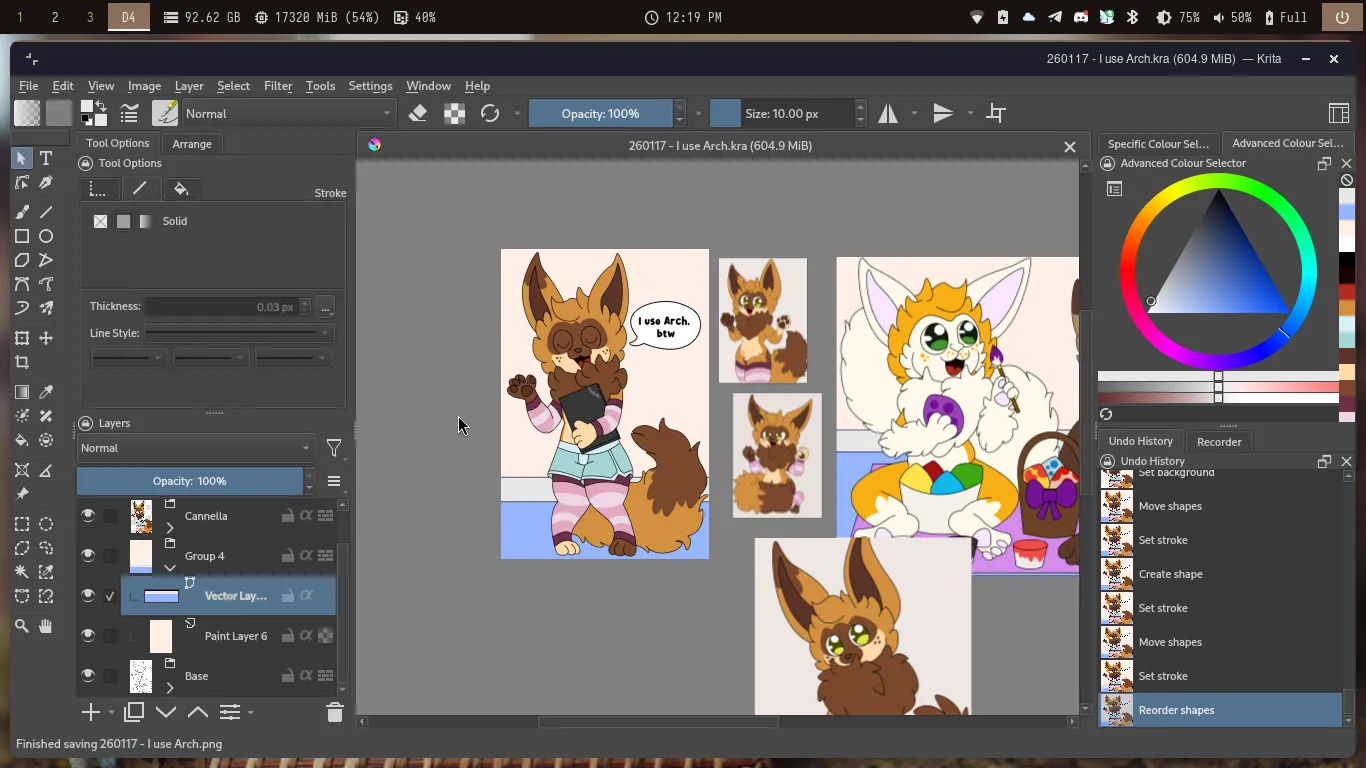Expand the Base group layer
The image size is (1366, 768).
point(170,688)
